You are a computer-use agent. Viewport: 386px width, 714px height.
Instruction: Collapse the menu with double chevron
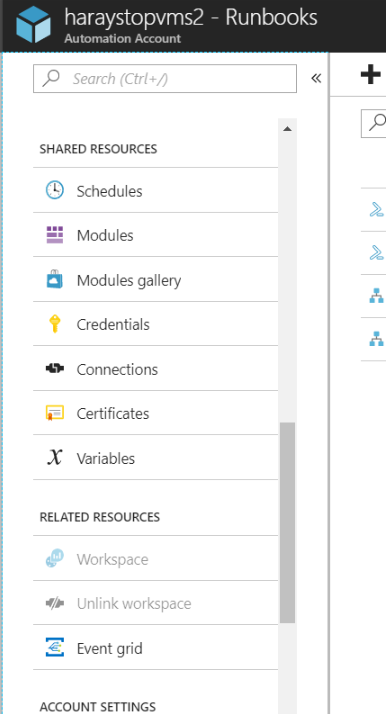click(x=316, y=78)
